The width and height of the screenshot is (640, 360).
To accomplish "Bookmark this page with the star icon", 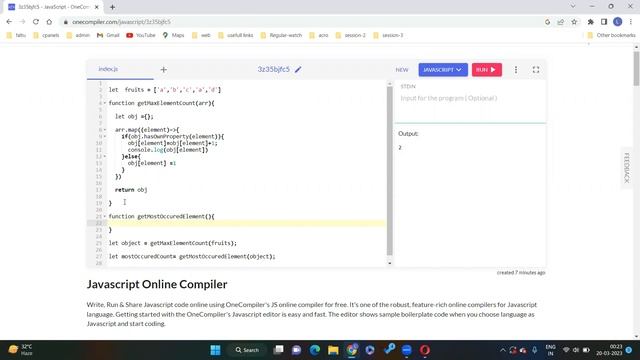I will (574, 22).
